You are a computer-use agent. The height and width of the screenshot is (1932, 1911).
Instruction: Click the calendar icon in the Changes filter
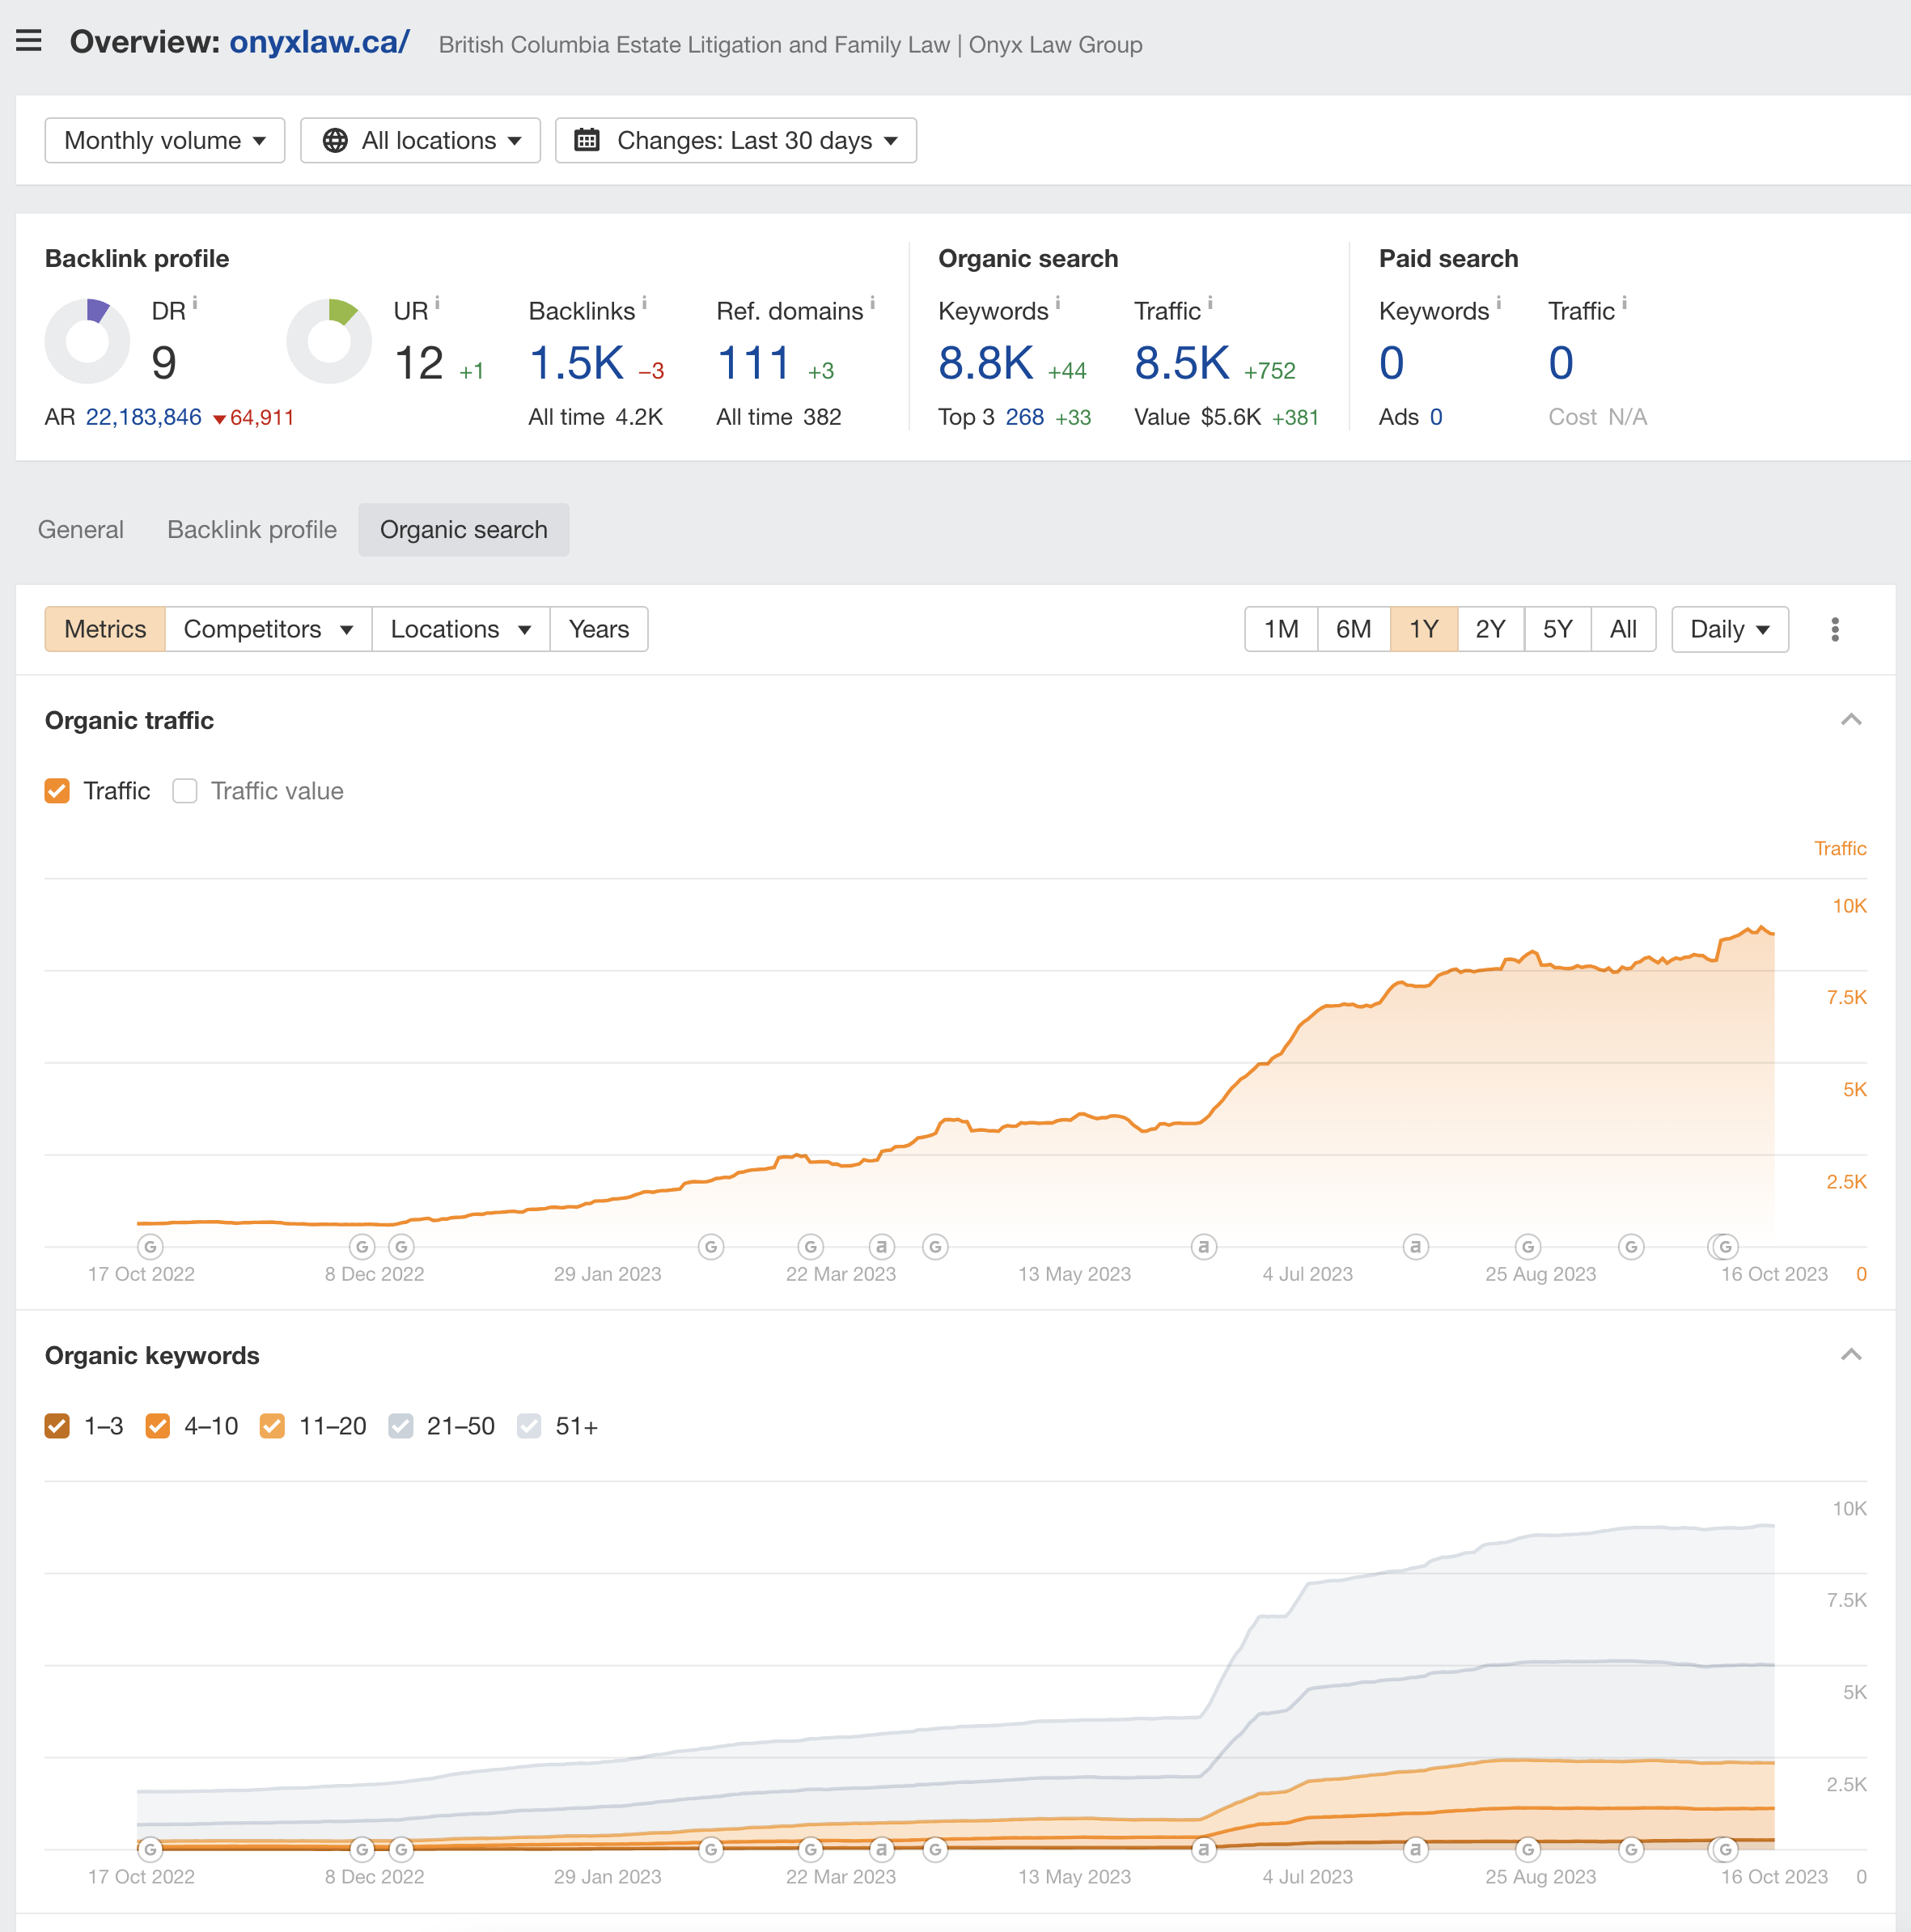[x=589, y=140]
